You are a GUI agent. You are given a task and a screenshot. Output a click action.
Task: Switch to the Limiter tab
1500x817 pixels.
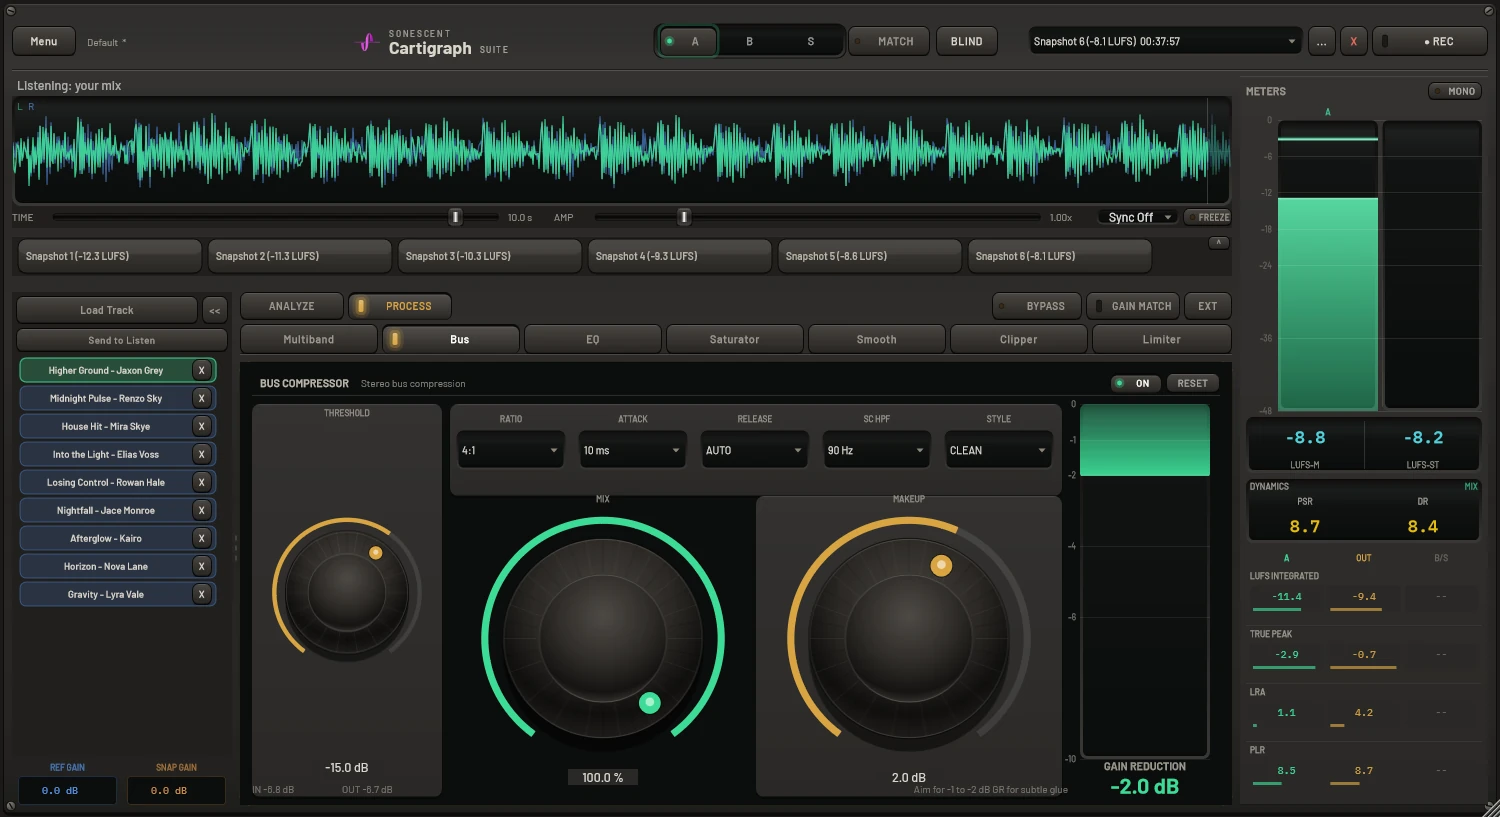click(1161, 339)
